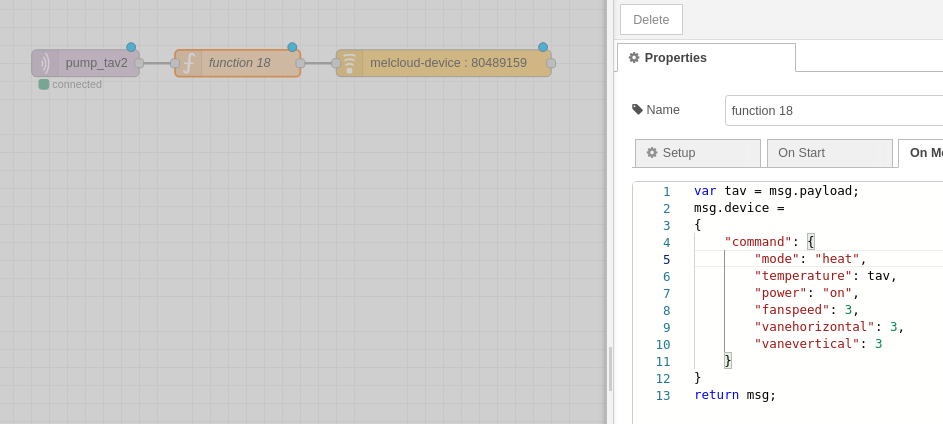Click the blue changed dot on the function 18 node

(292, 47)
